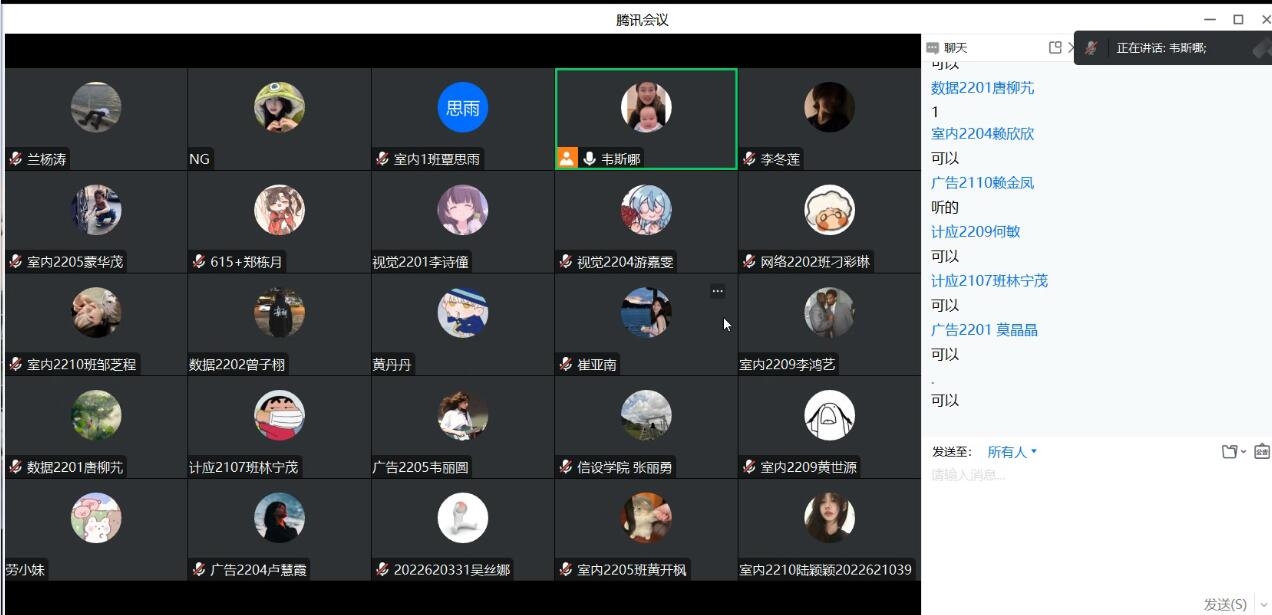Open the file folder icon in chat toolbar
The height and width of the screenshot is (615, 1272).
point(1230,452)
